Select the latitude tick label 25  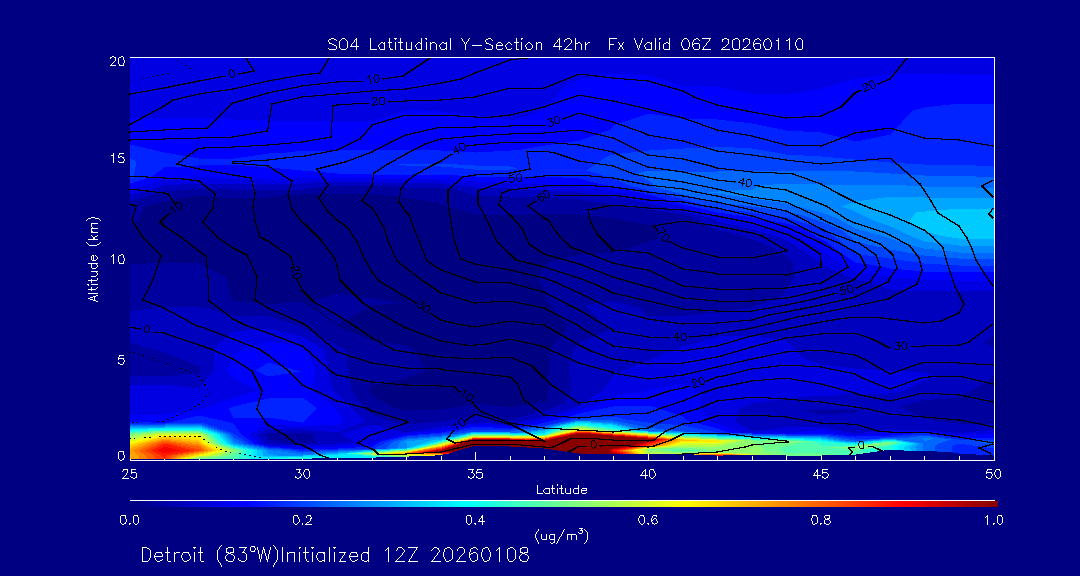coord(130,473)
